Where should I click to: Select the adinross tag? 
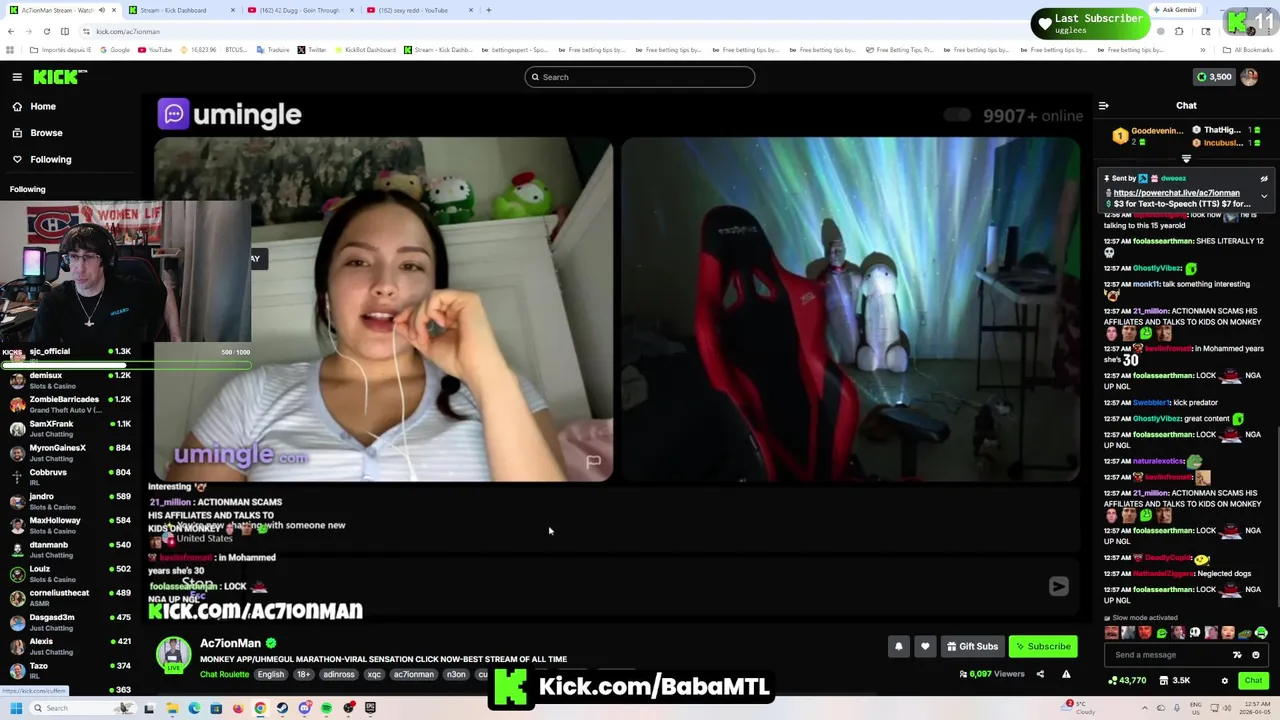pyautogui.click(x=339, y=674)
